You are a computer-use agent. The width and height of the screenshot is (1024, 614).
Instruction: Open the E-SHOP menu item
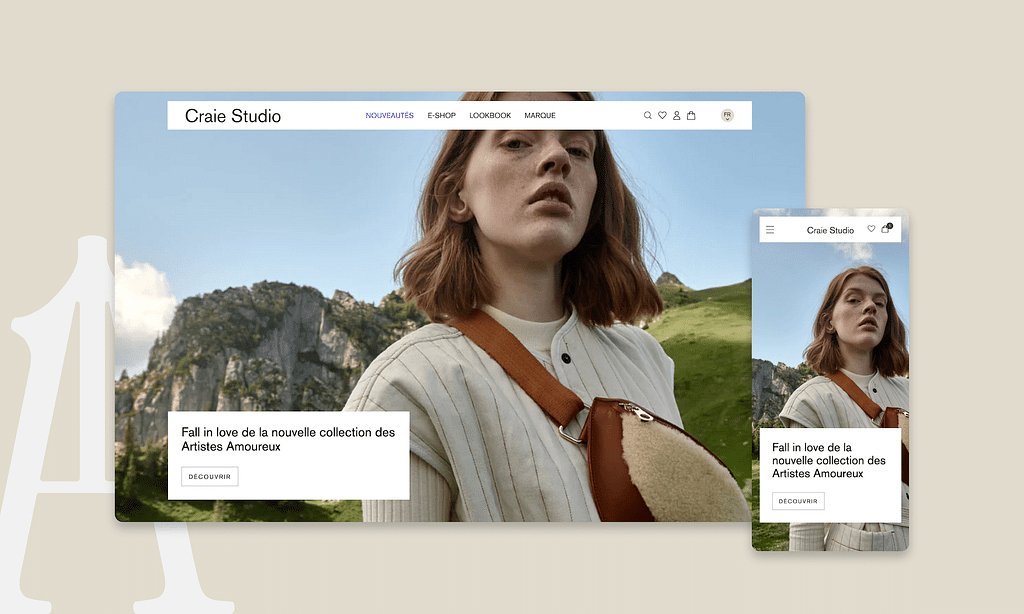coord(441,116)
